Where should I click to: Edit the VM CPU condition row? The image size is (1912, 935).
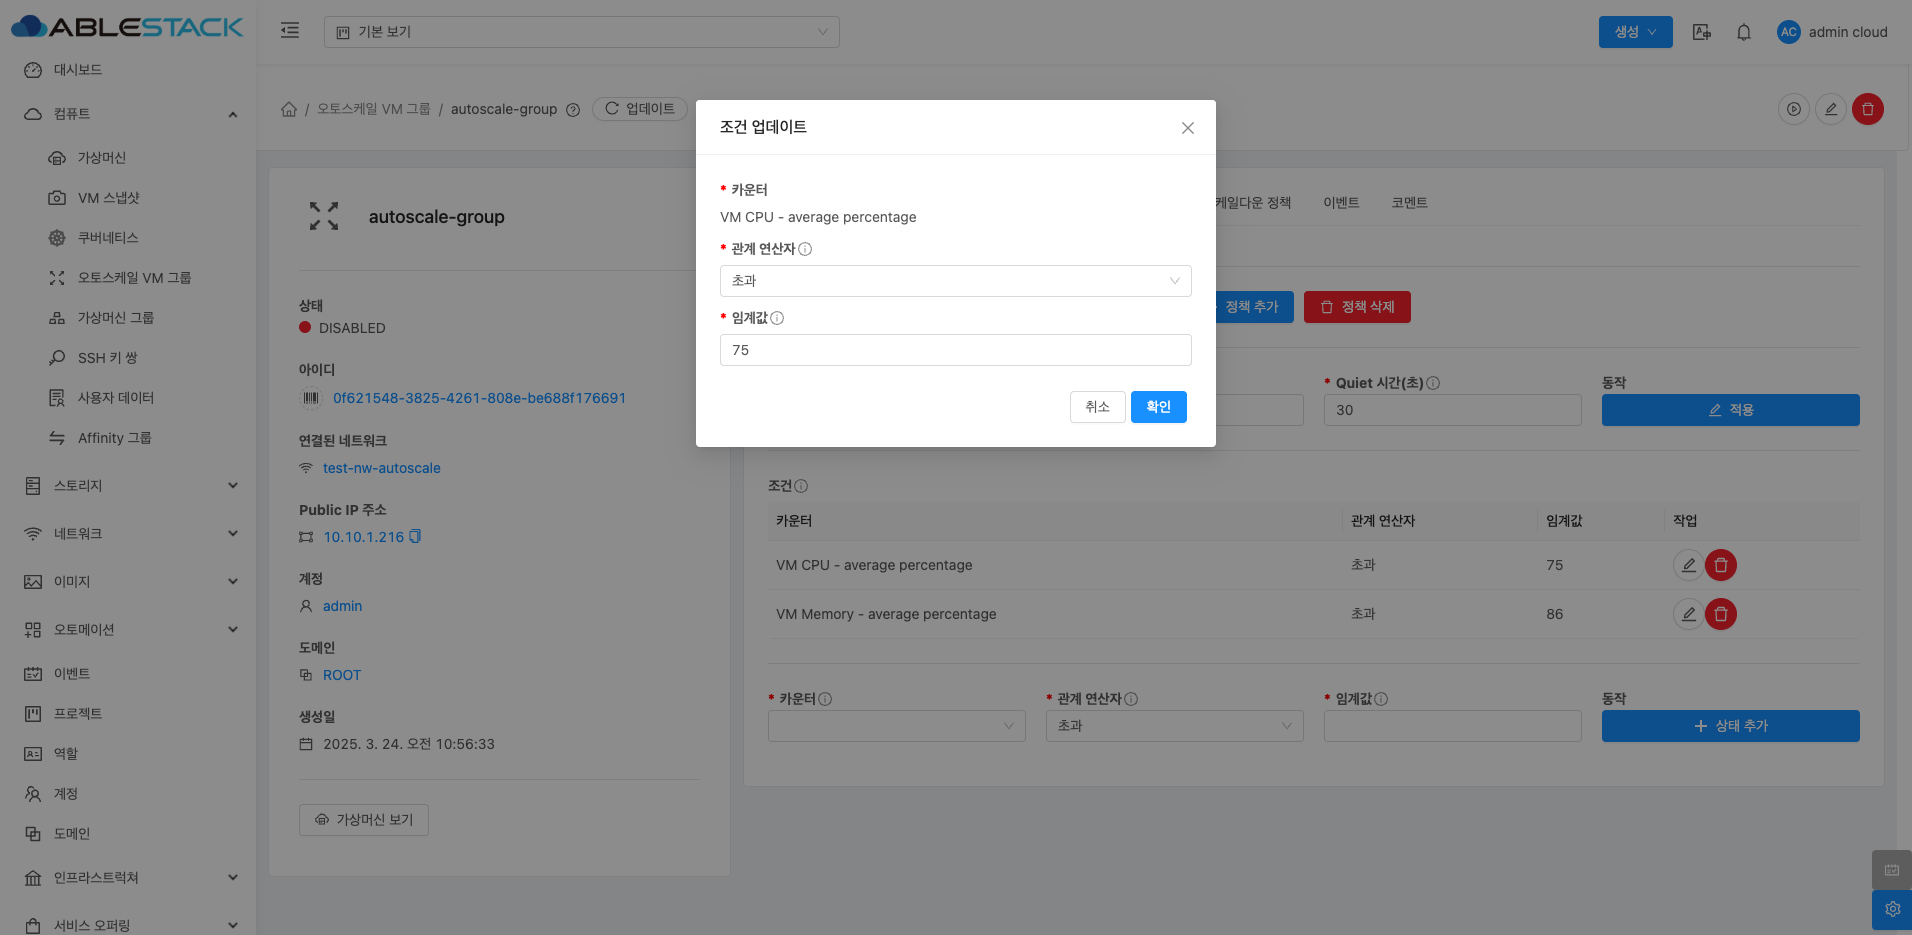tap(1687, 565)
